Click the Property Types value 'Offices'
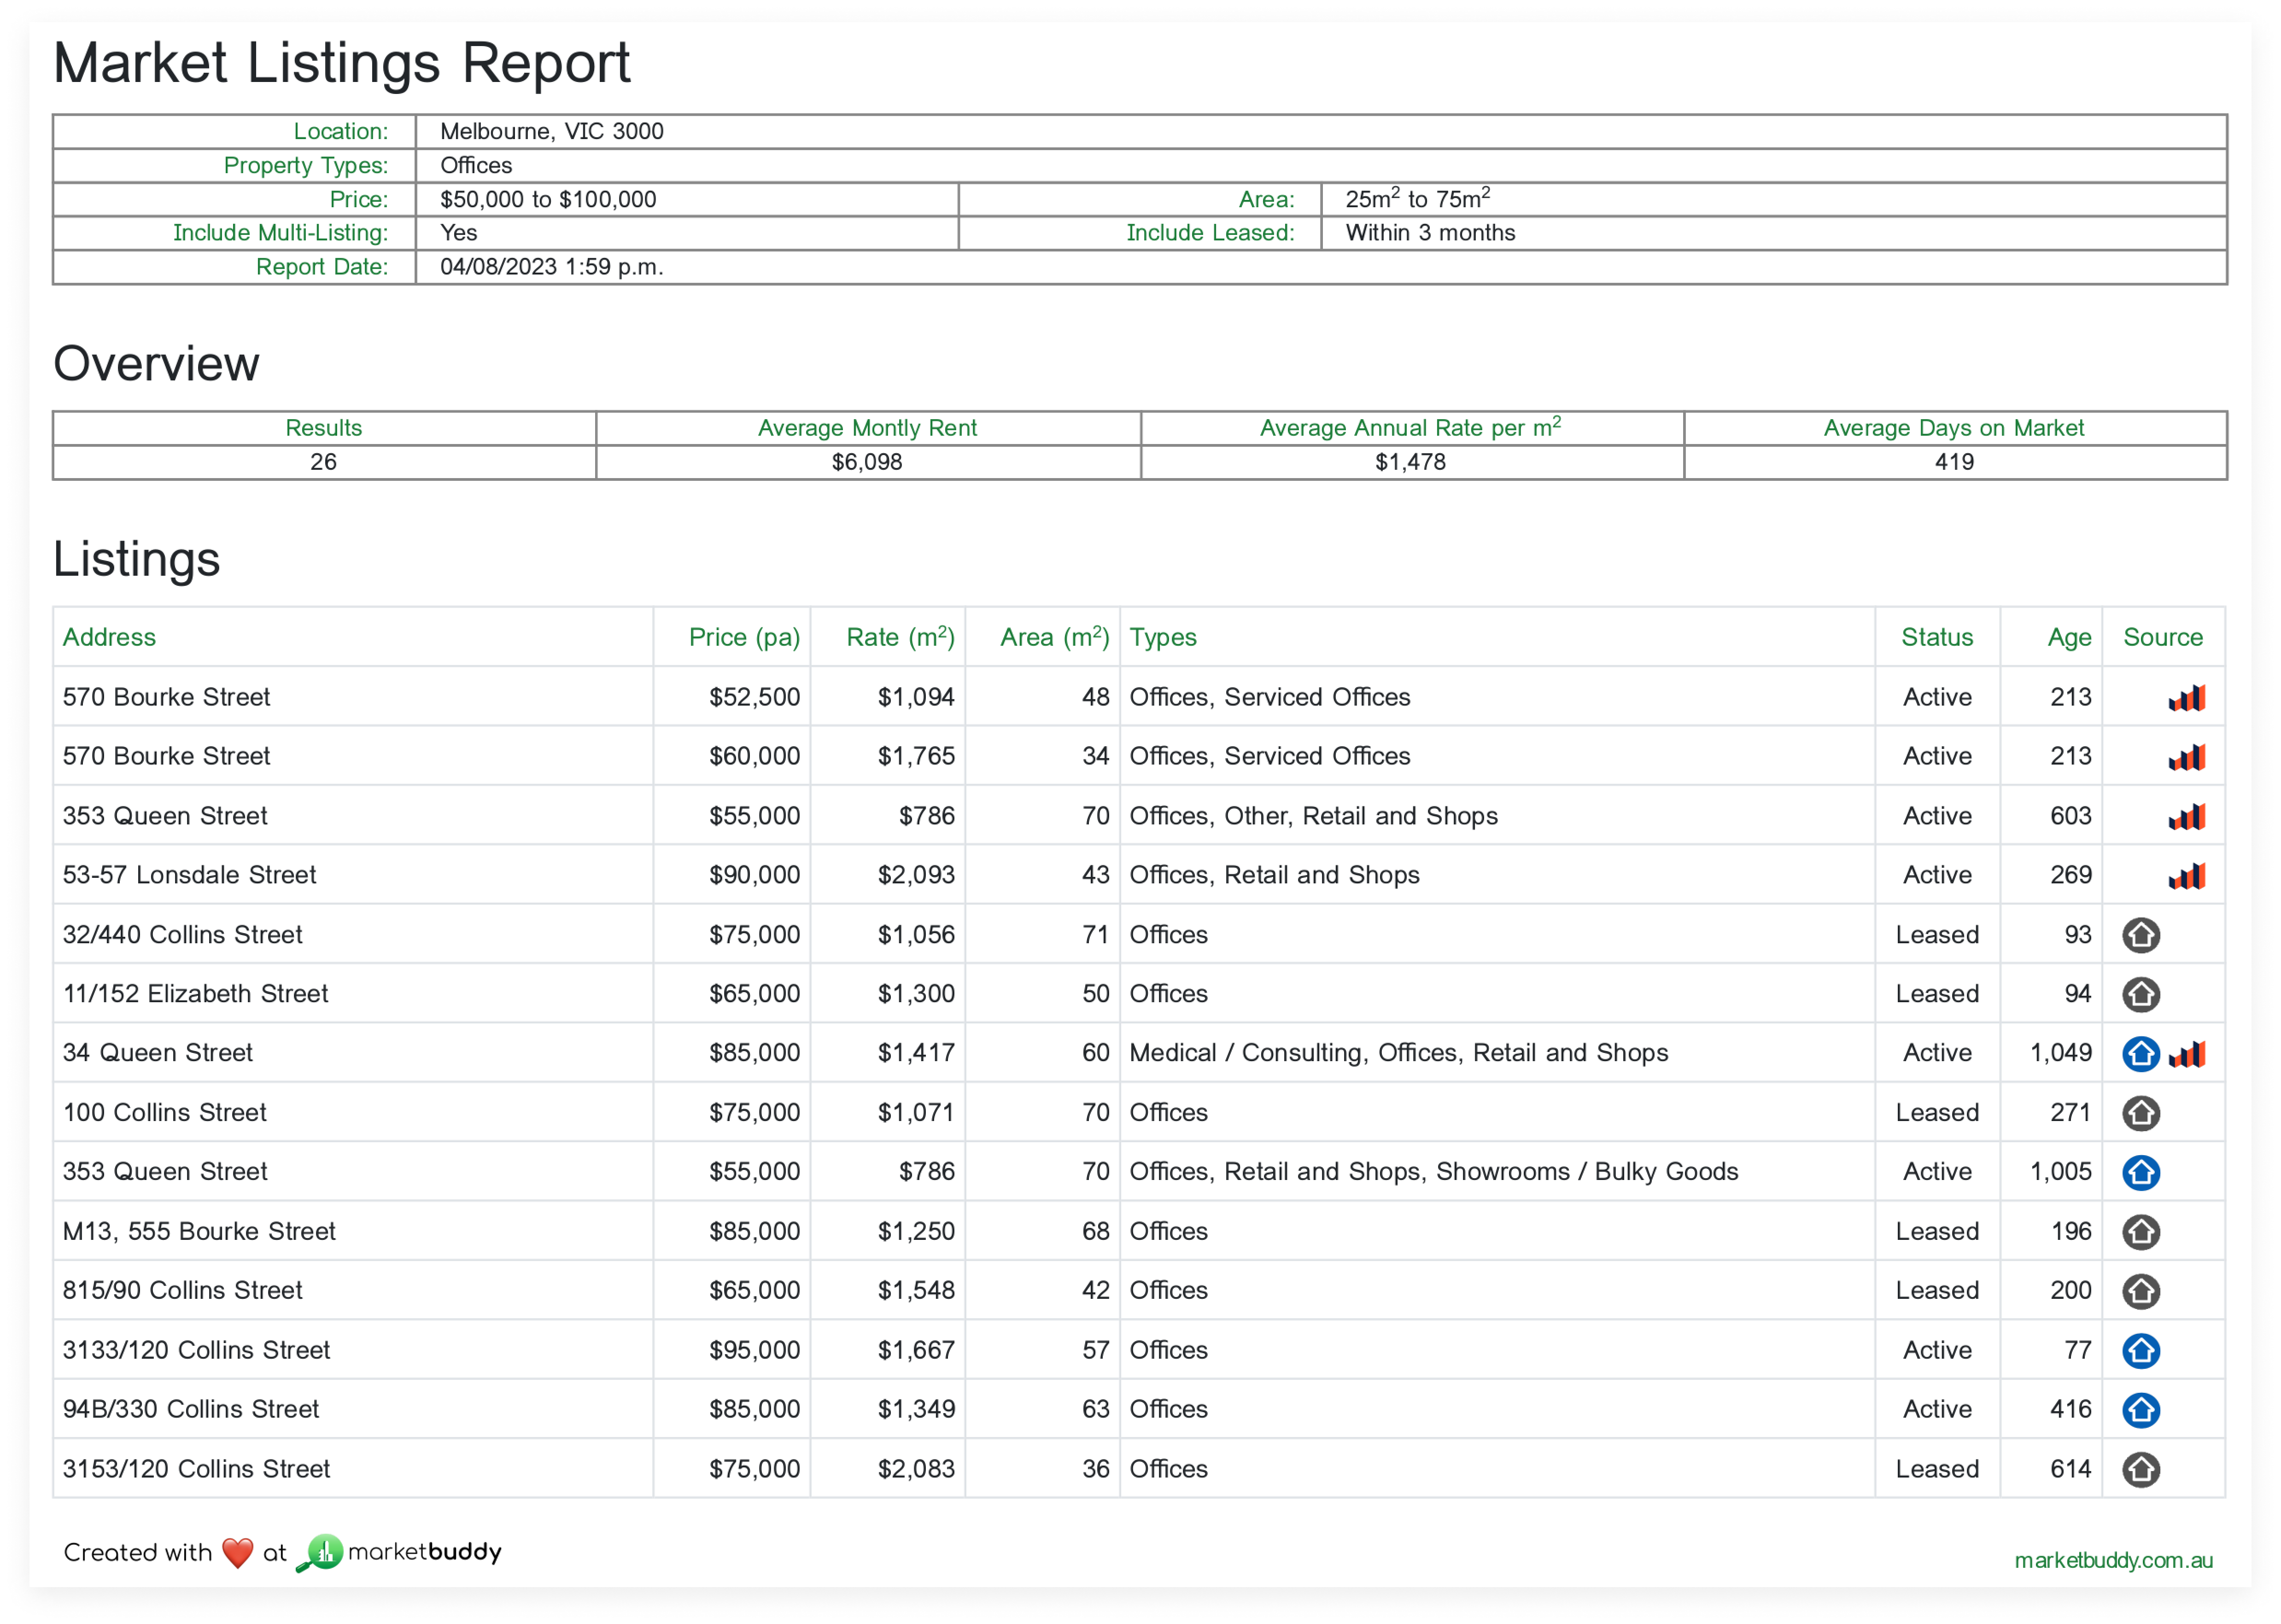Image resolution: width=2281 pixels, height=1624 pixels. 475,165
